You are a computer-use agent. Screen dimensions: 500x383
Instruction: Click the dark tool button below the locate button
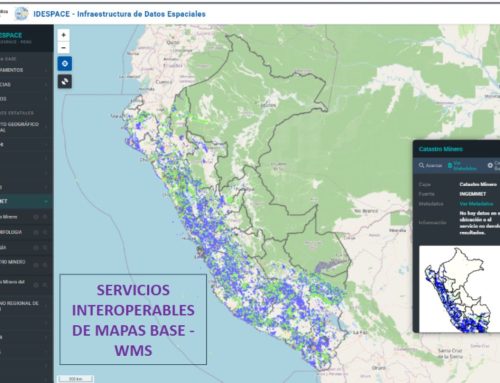(x=65, y=81)
